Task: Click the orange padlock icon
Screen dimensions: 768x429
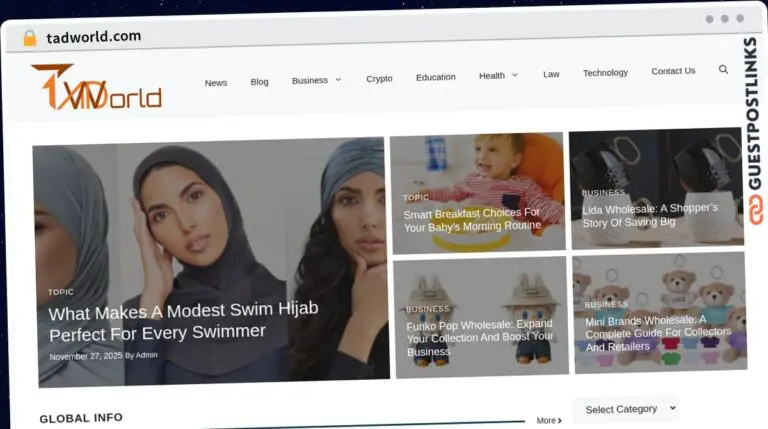Action: tap(30, 38)
